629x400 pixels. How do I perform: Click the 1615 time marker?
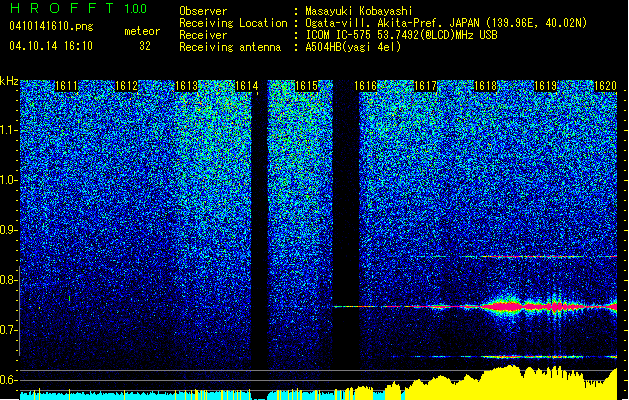(x=306, y=86)
